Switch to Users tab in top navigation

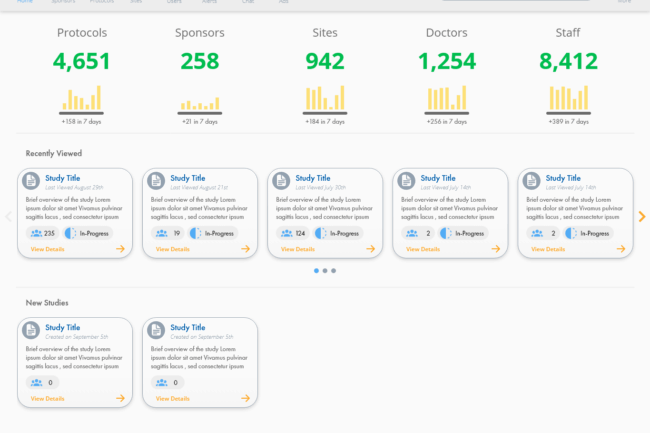coord(175,2)
